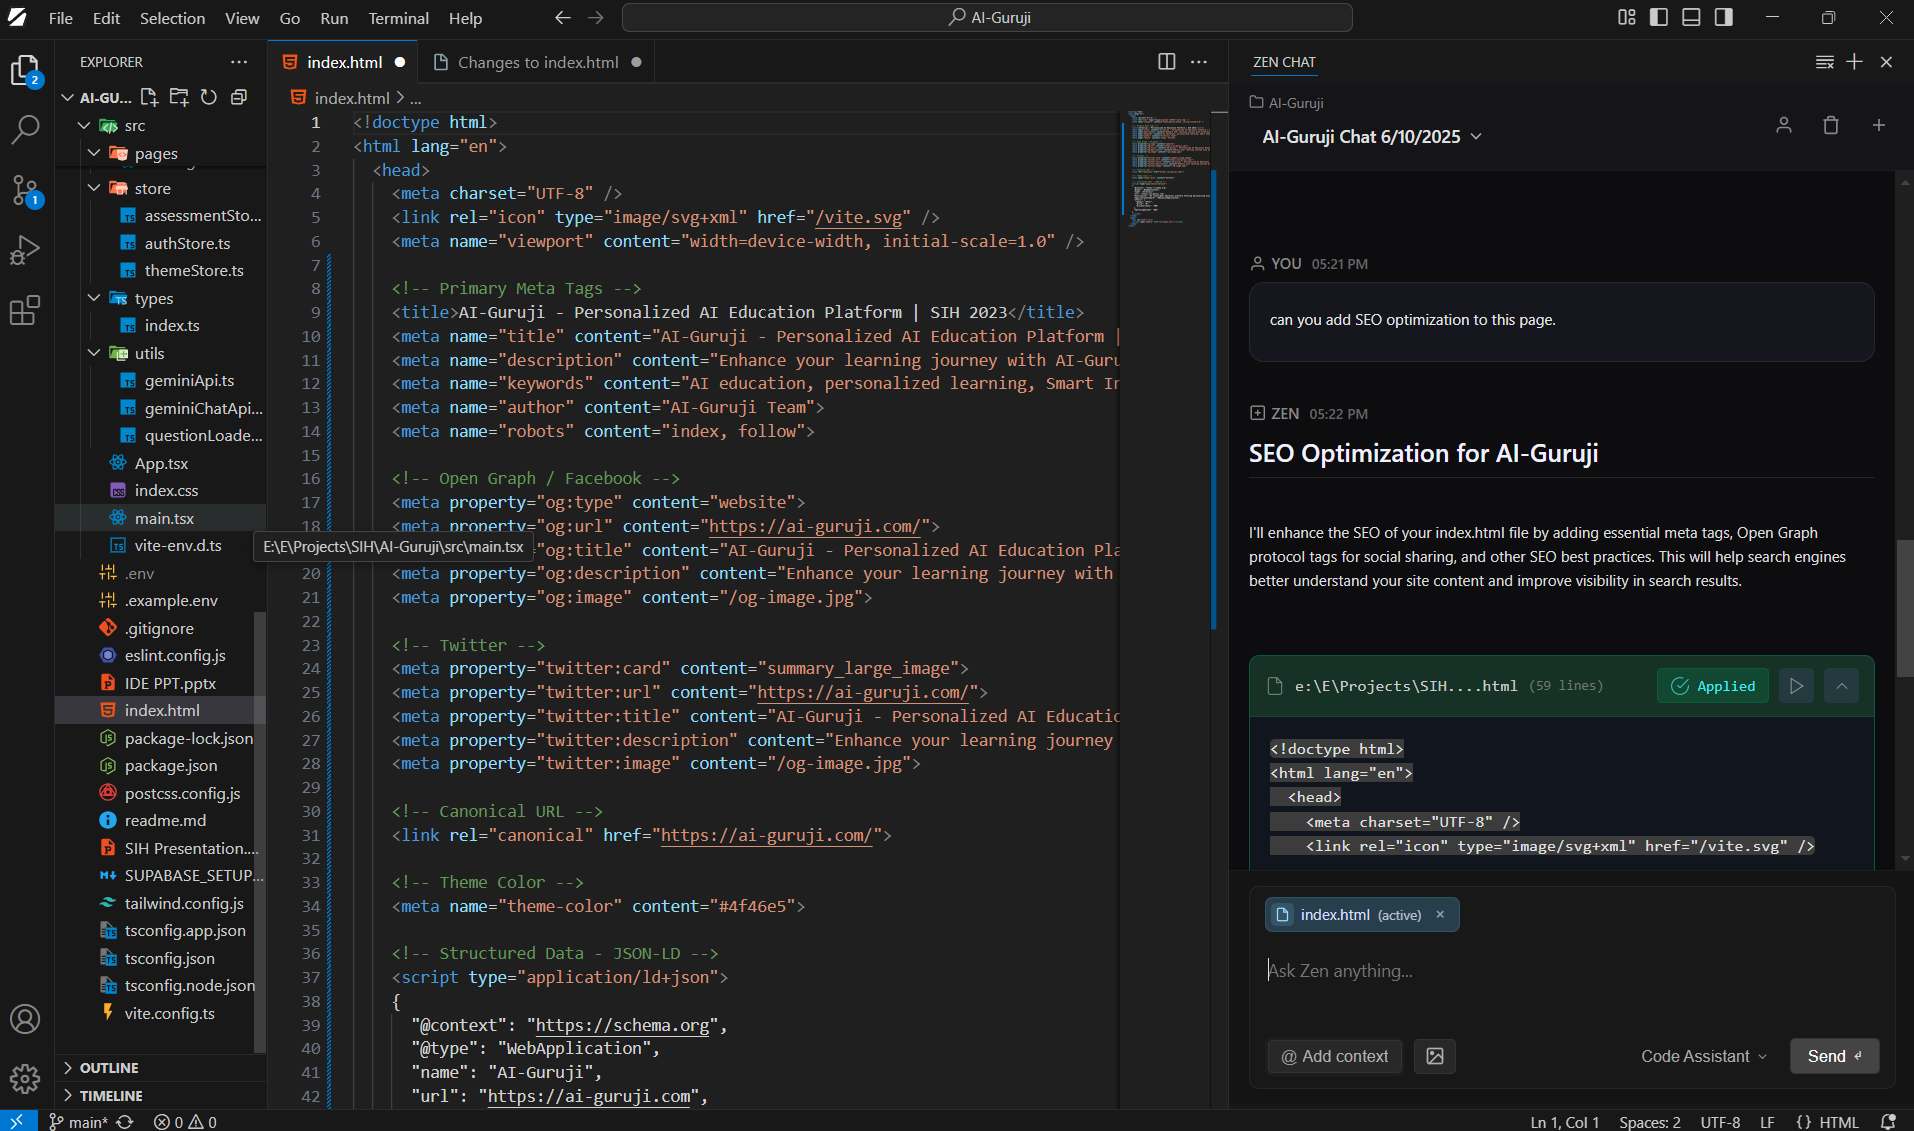1914x1131 pixels.
Task: Click the editor minimap
Action: tap(1169, 170)
